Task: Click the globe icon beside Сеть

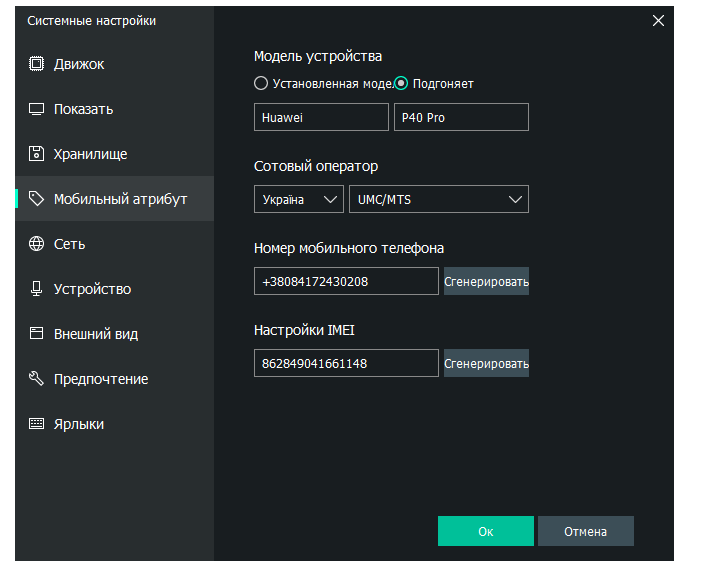Action: (36, 244)
